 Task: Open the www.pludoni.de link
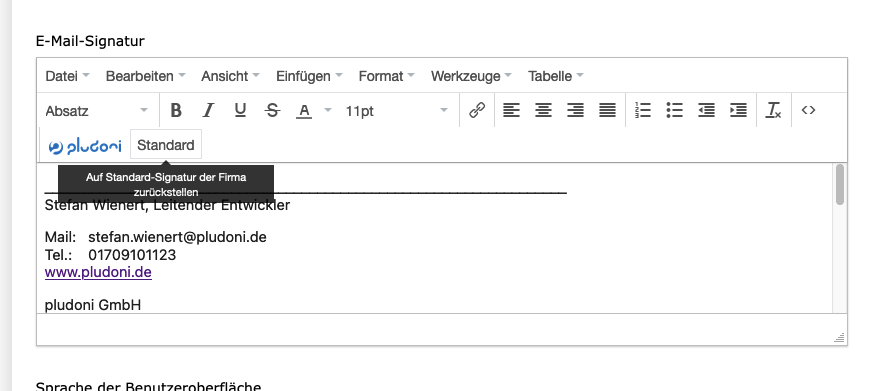[x=98, y=272]
